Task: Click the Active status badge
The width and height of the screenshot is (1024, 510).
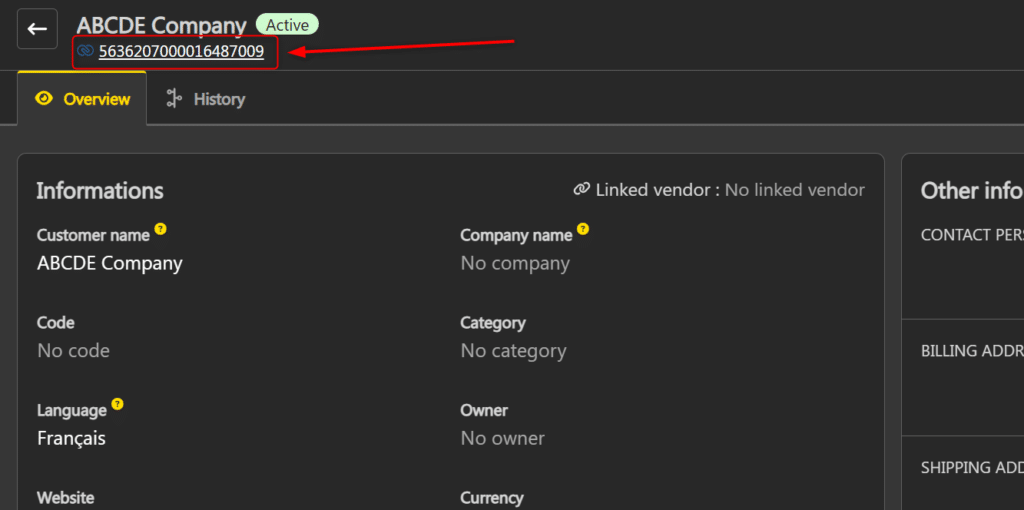Action: [x=287, y=25]
